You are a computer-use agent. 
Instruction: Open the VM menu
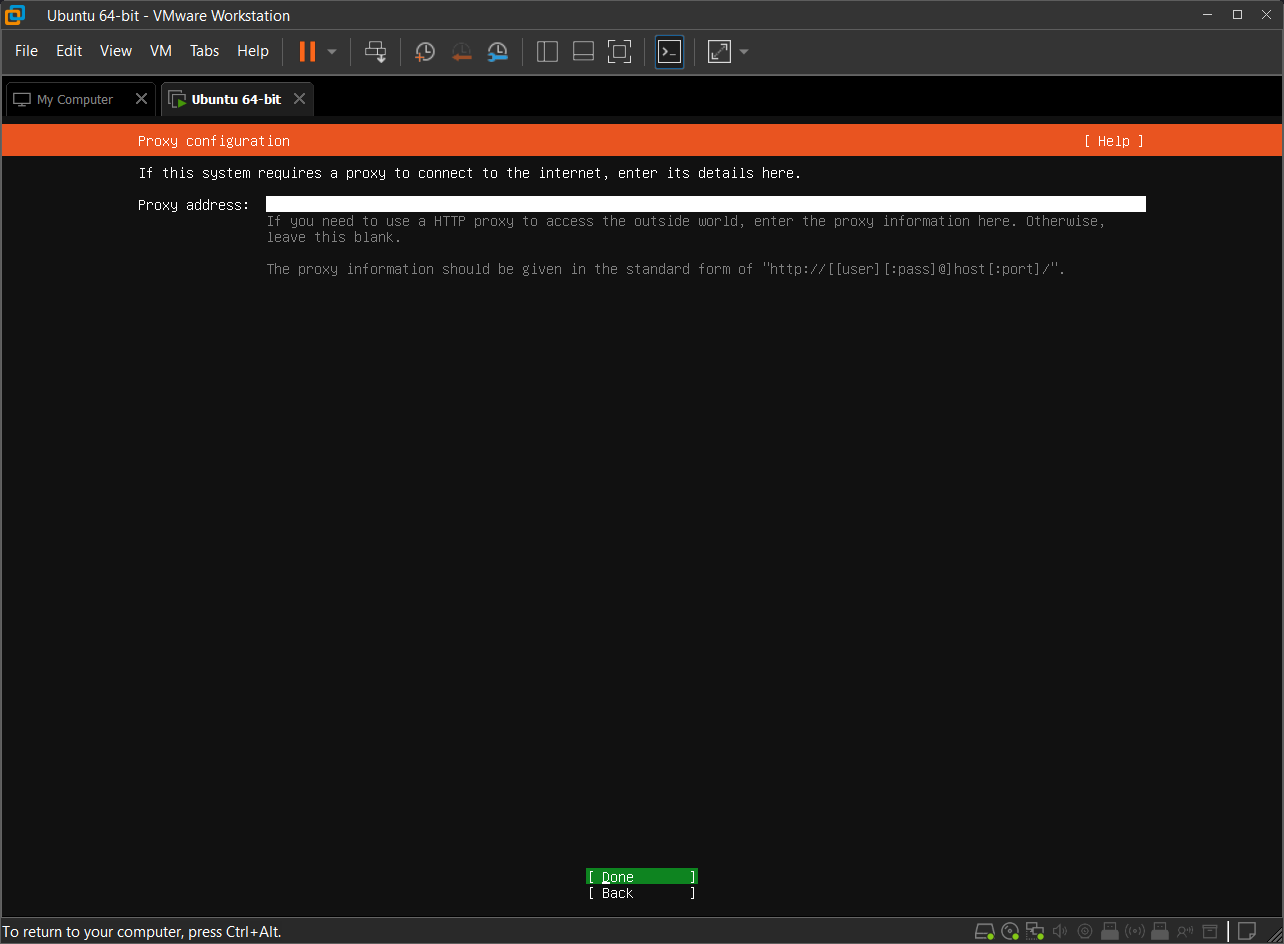(x=161, y=51)
